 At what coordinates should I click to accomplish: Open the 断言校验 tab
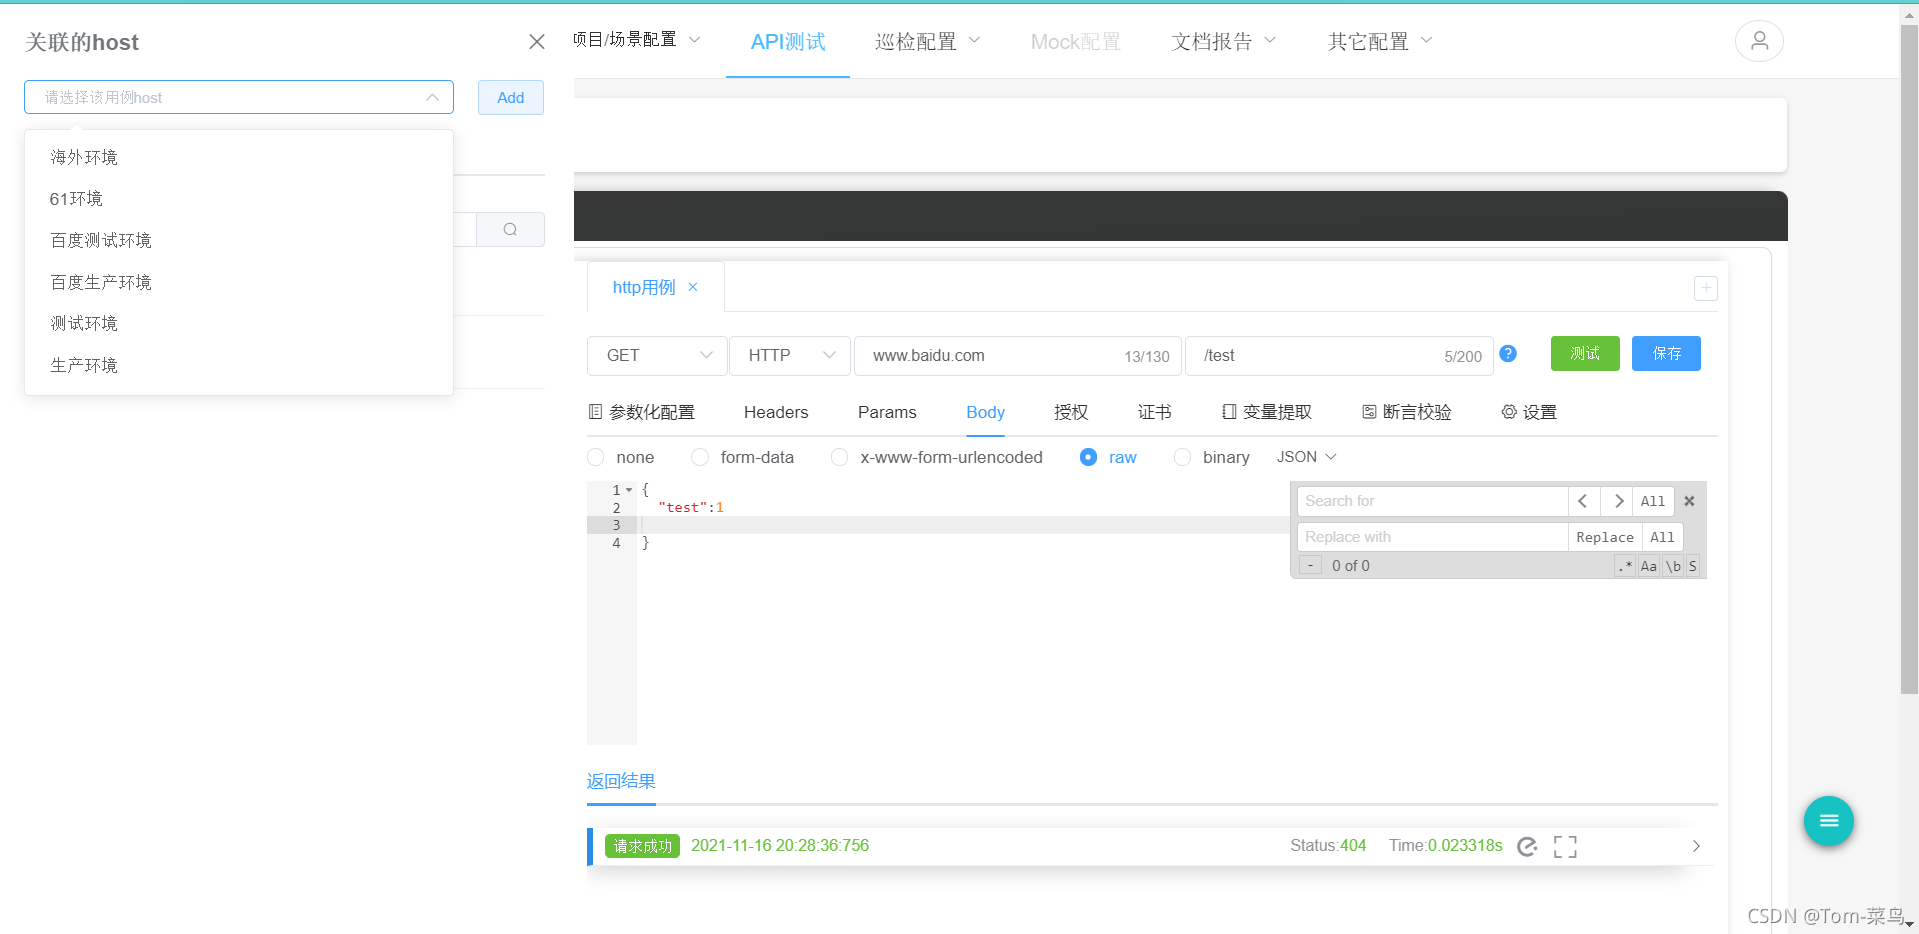point(1406,412)
